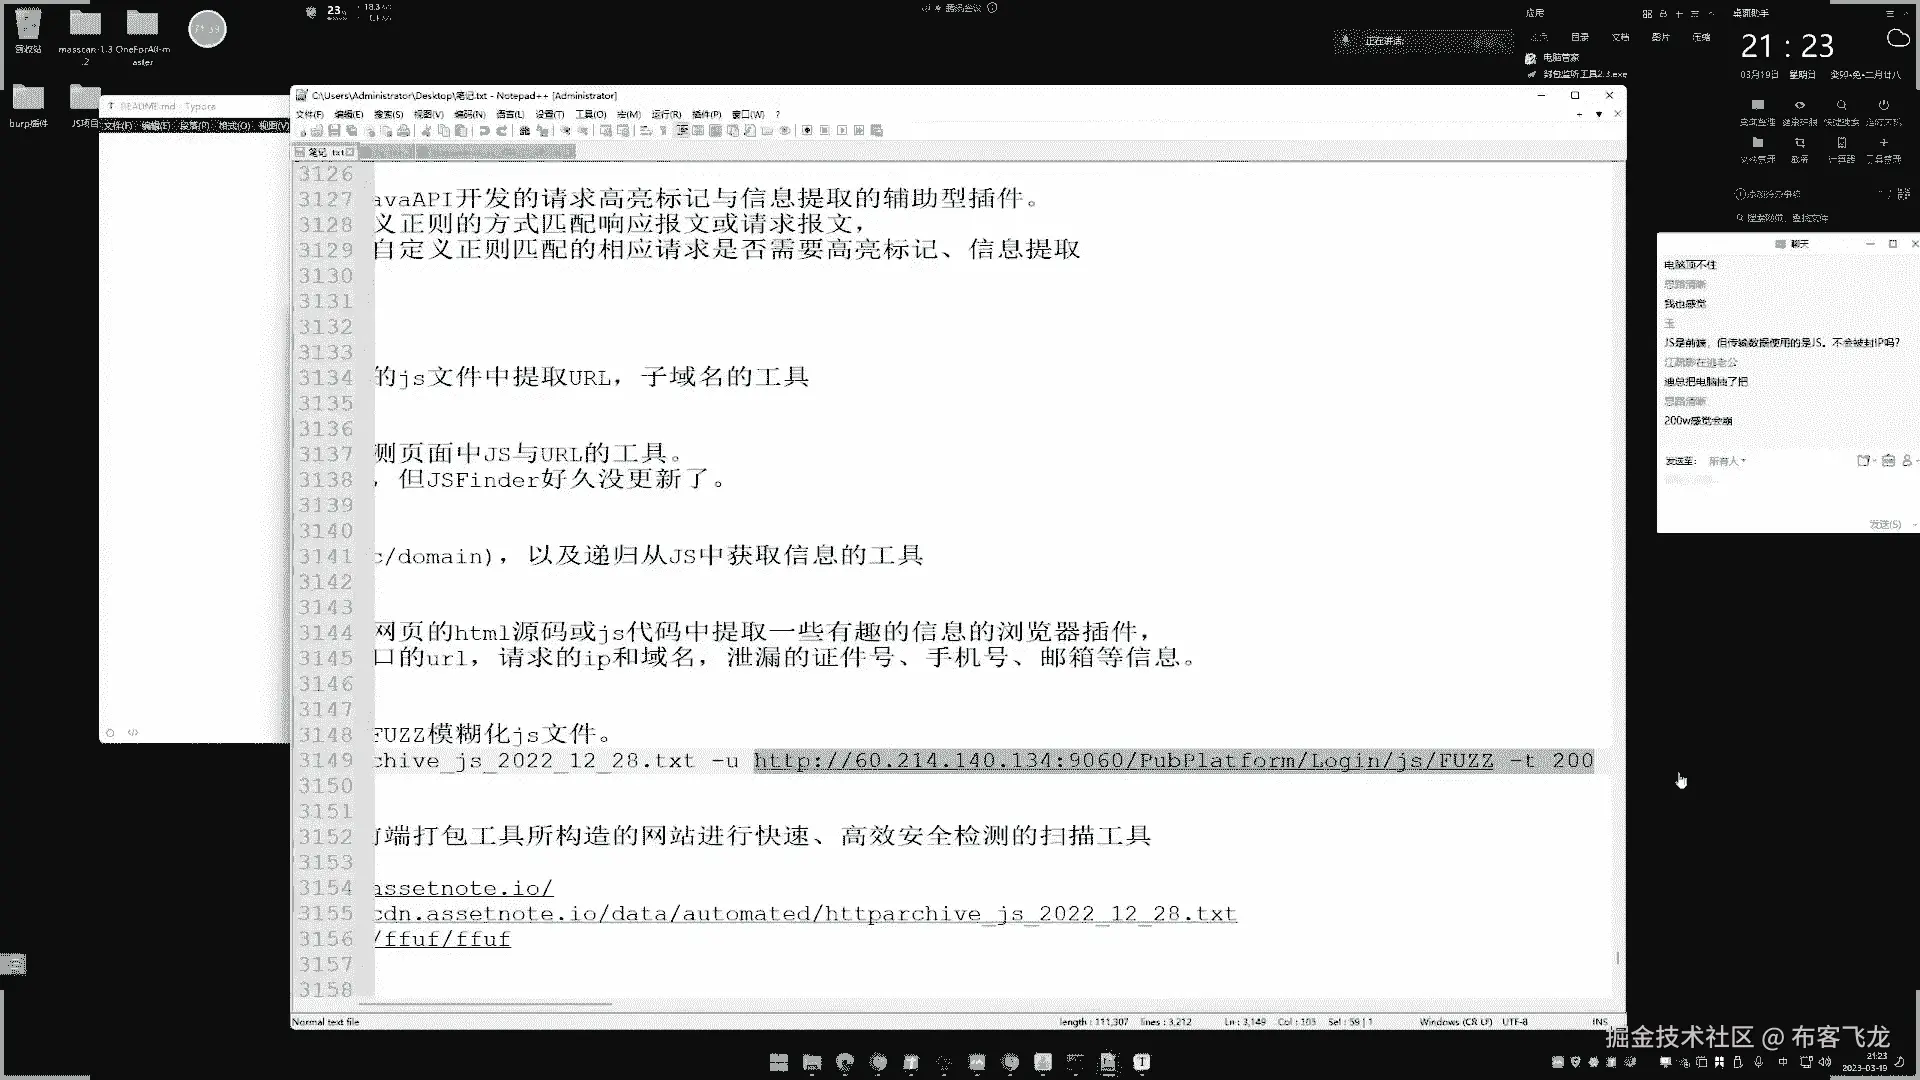Open the 所有人 recipient dropdown in chat
This screenshot has height=1080, width=1920.
[x=1727, y=461]
